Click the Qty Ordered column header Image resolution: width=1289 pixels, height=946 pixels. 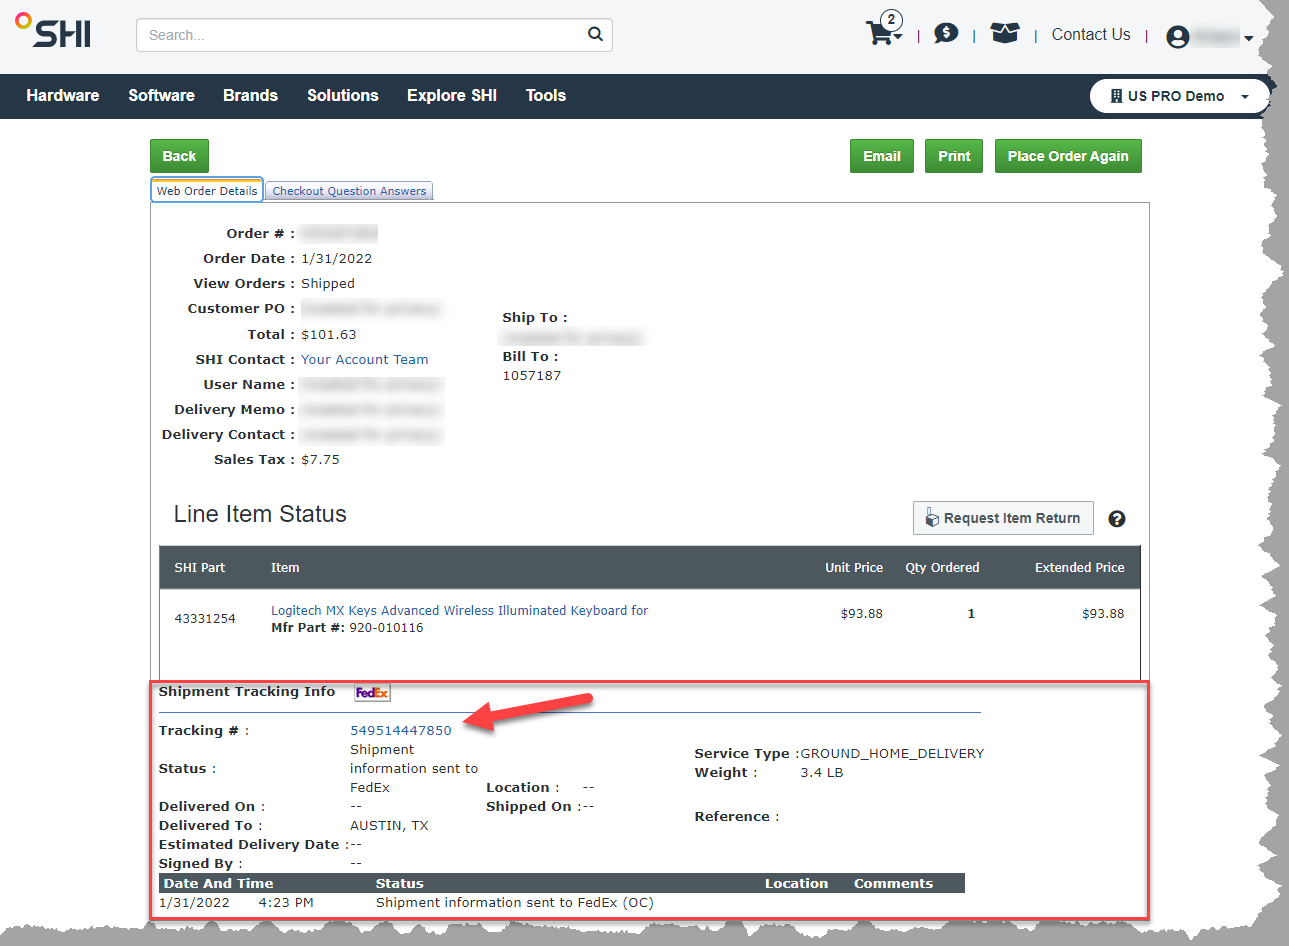click(942, 567)
